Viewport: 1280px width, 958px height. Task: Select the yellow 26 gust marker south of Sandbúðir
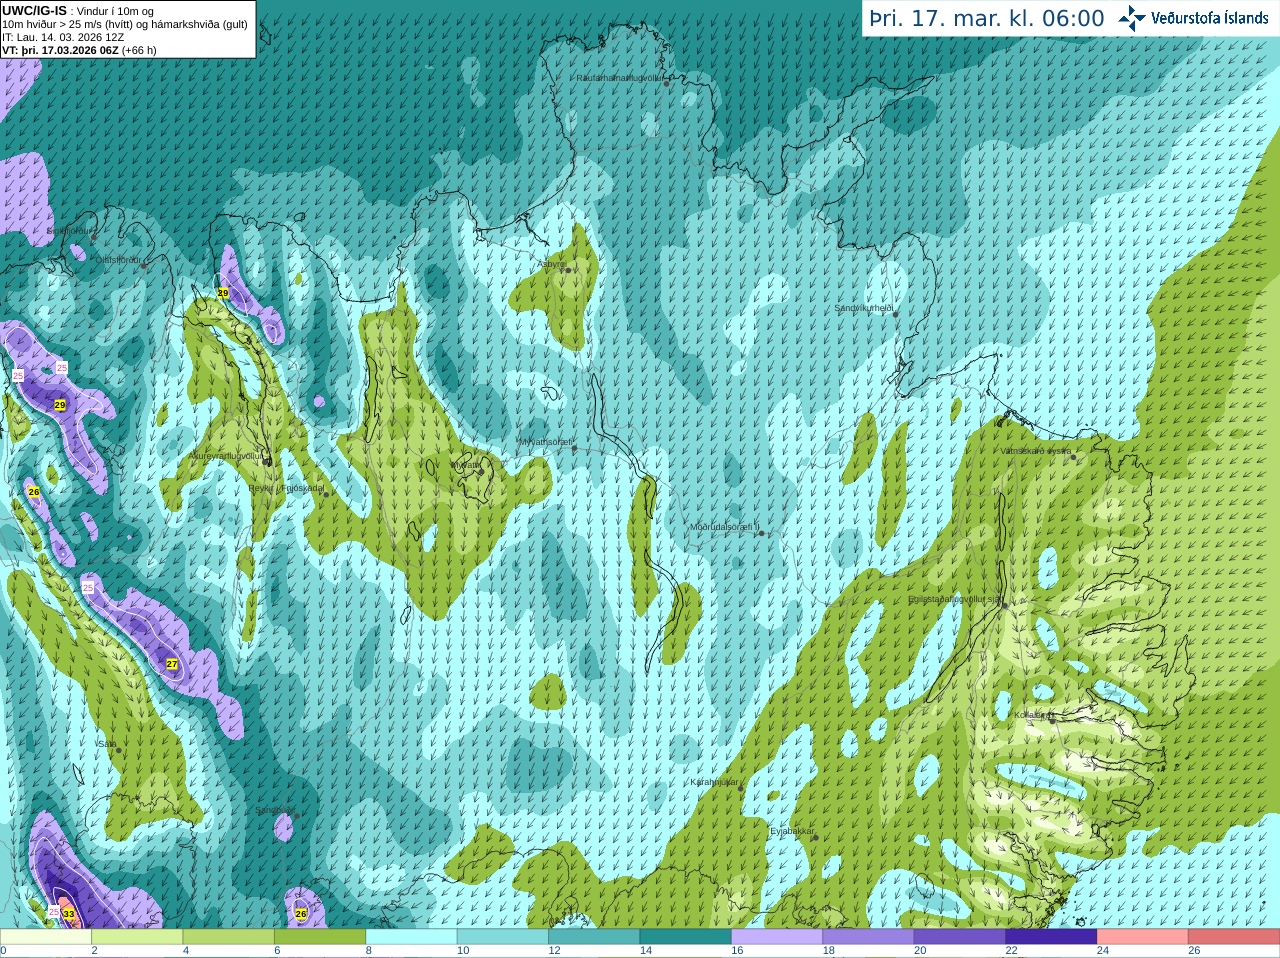[x=301, y=914]
